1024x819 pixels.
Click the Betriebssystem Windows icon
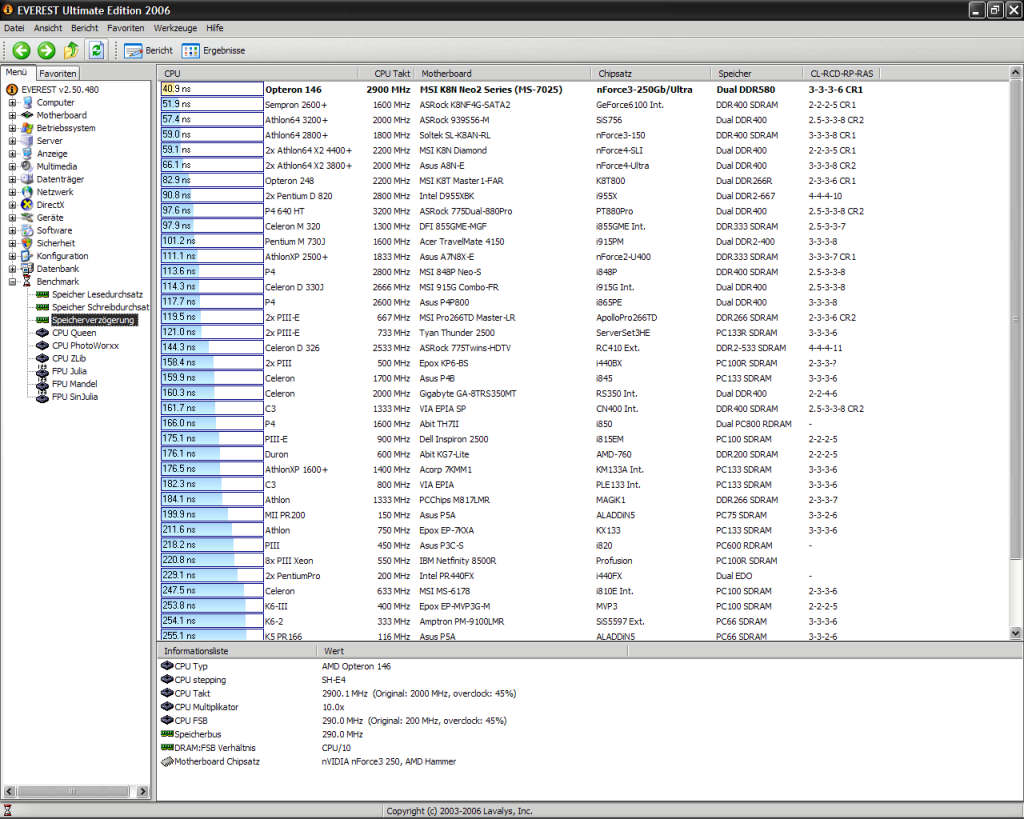coord(27,128)
